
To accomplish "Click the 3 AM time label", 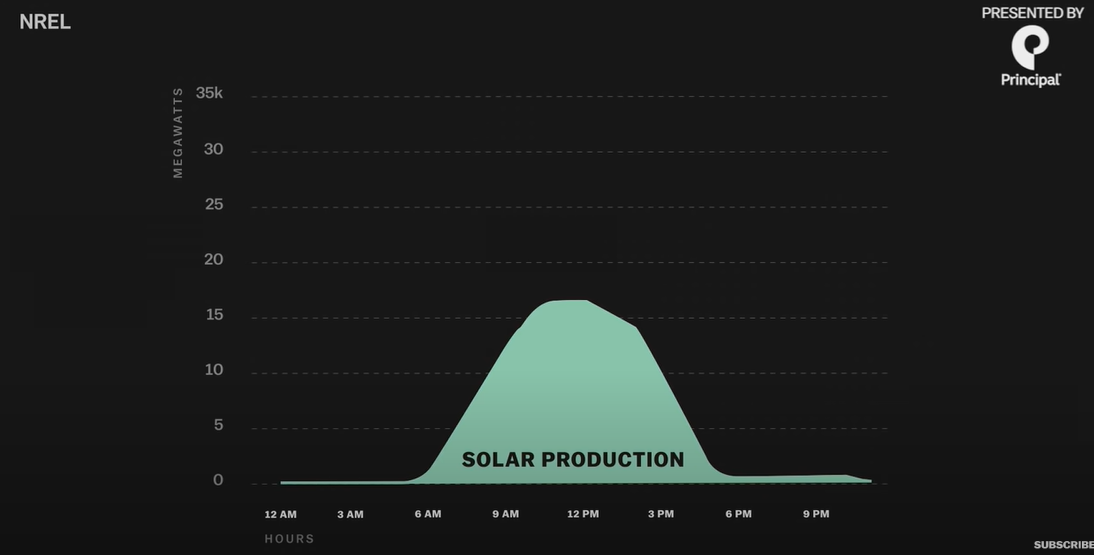I will coord(350,515).
